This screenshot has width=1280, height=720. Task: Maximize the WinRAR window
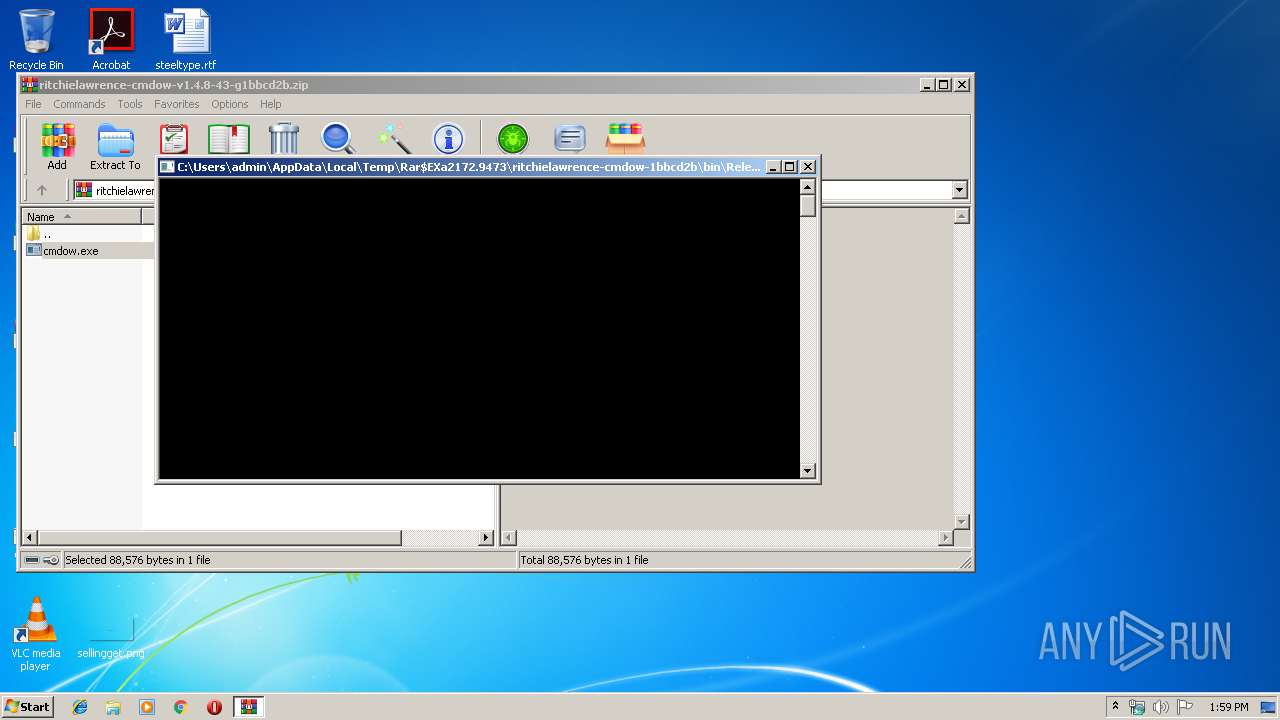[943, 85]
